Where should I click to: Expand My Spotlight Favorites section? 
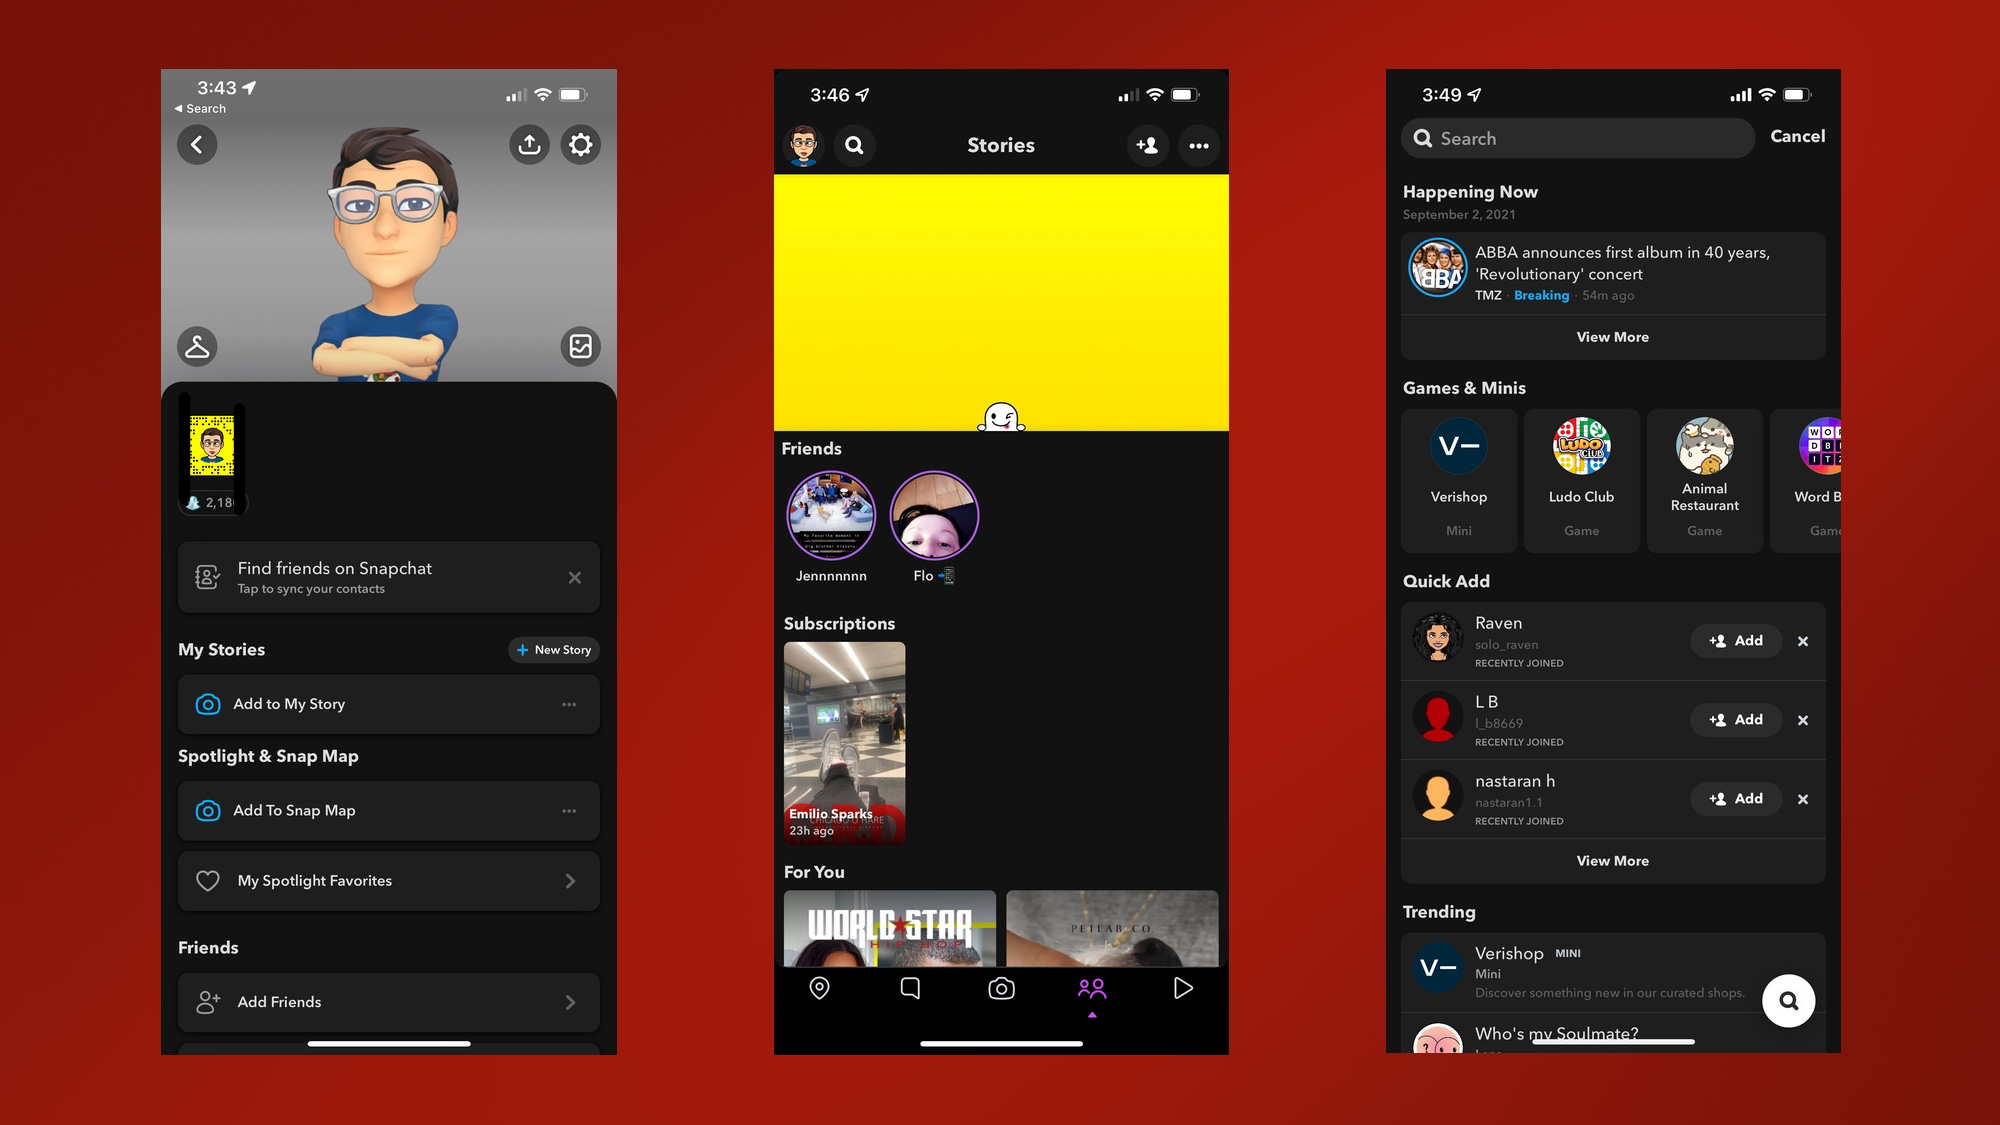(x=573, y=880)
